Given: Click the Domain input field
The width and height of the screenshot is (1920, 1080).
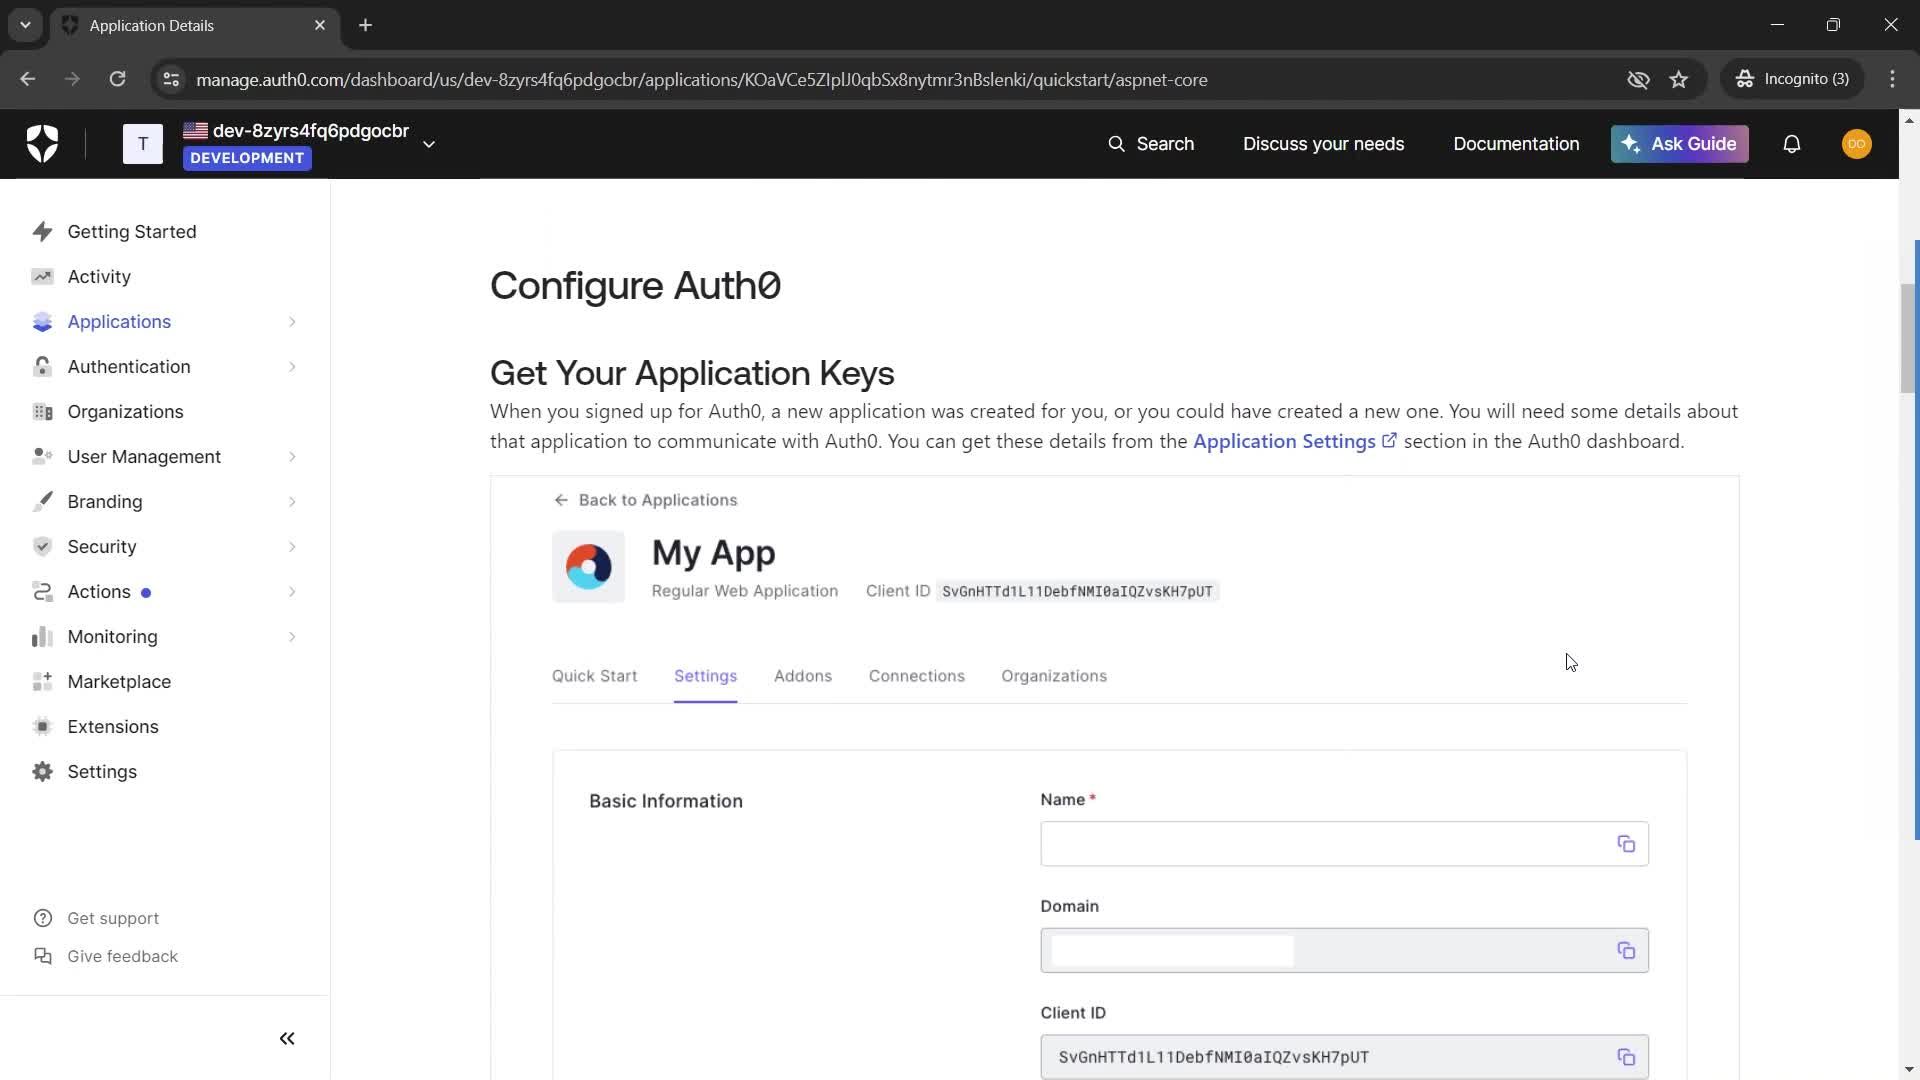Looking at the screenshot, I should coord(1344,951).
